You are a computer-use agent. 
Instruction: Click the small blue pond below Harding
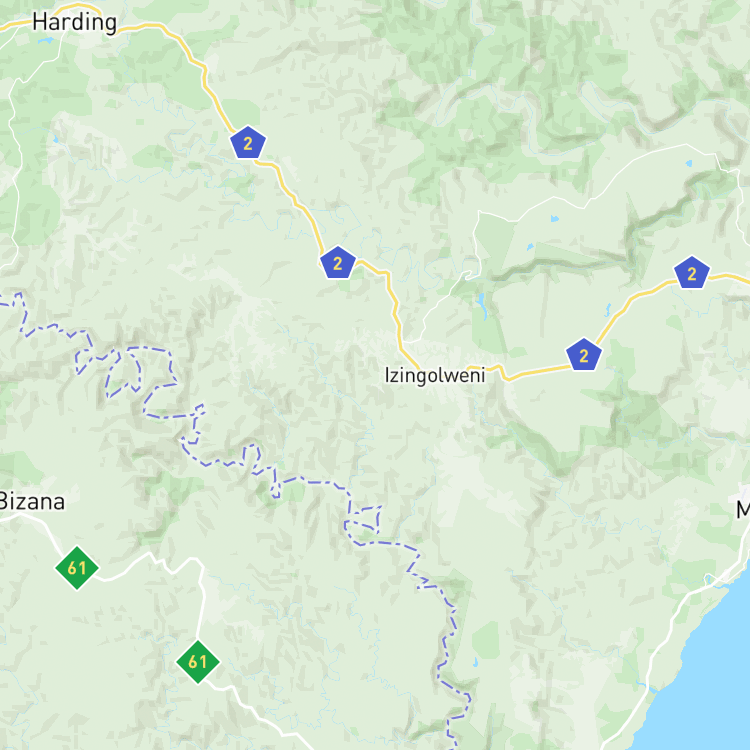coord(46,41)
